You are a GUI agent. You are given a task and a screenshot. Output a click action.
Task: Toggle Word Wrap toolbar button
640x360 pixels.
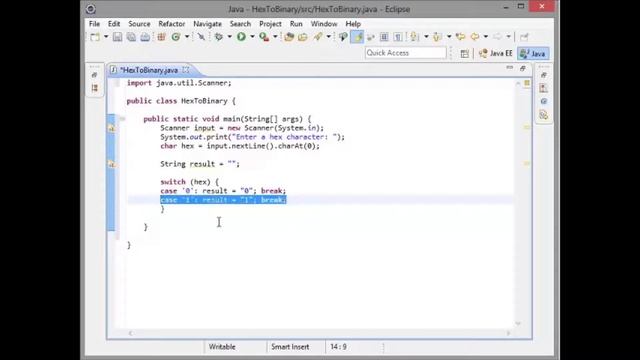(371, 37)
